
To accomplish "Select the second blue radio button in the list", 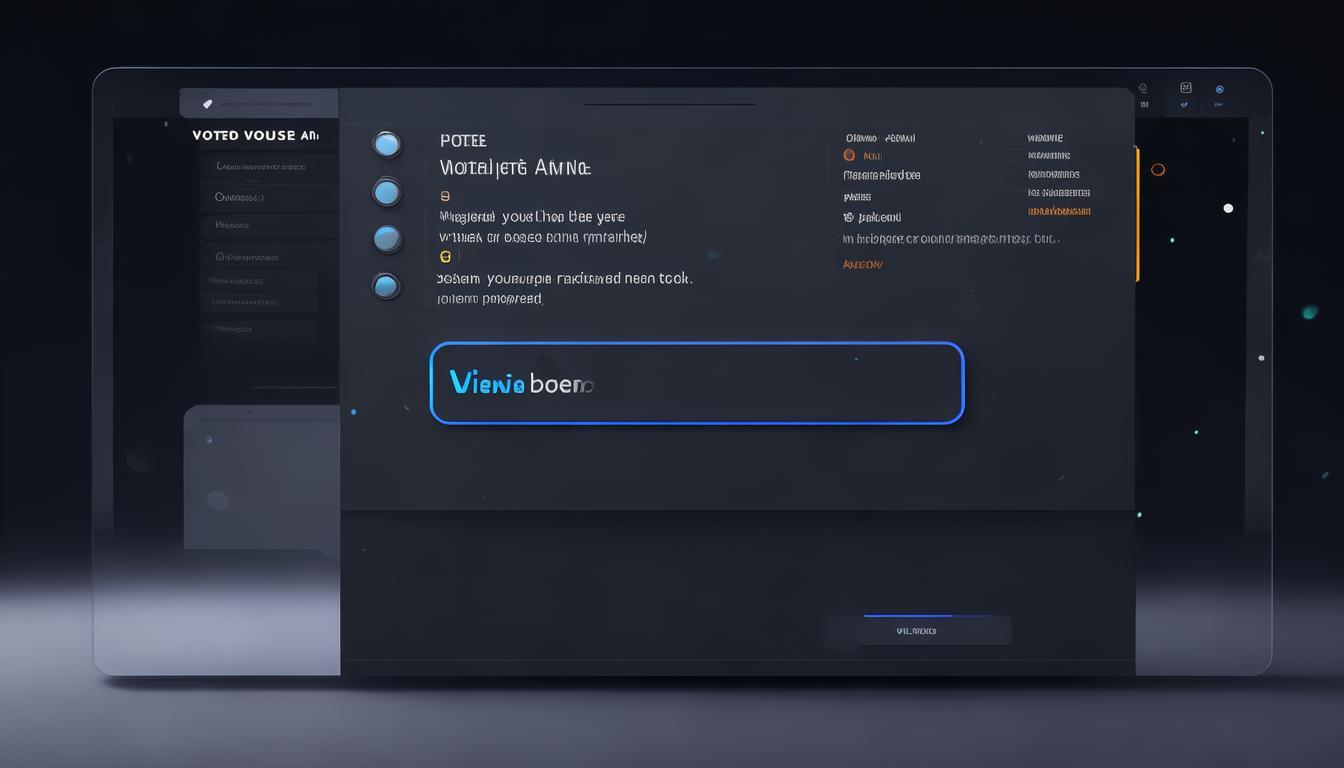I will click(386, 191).
